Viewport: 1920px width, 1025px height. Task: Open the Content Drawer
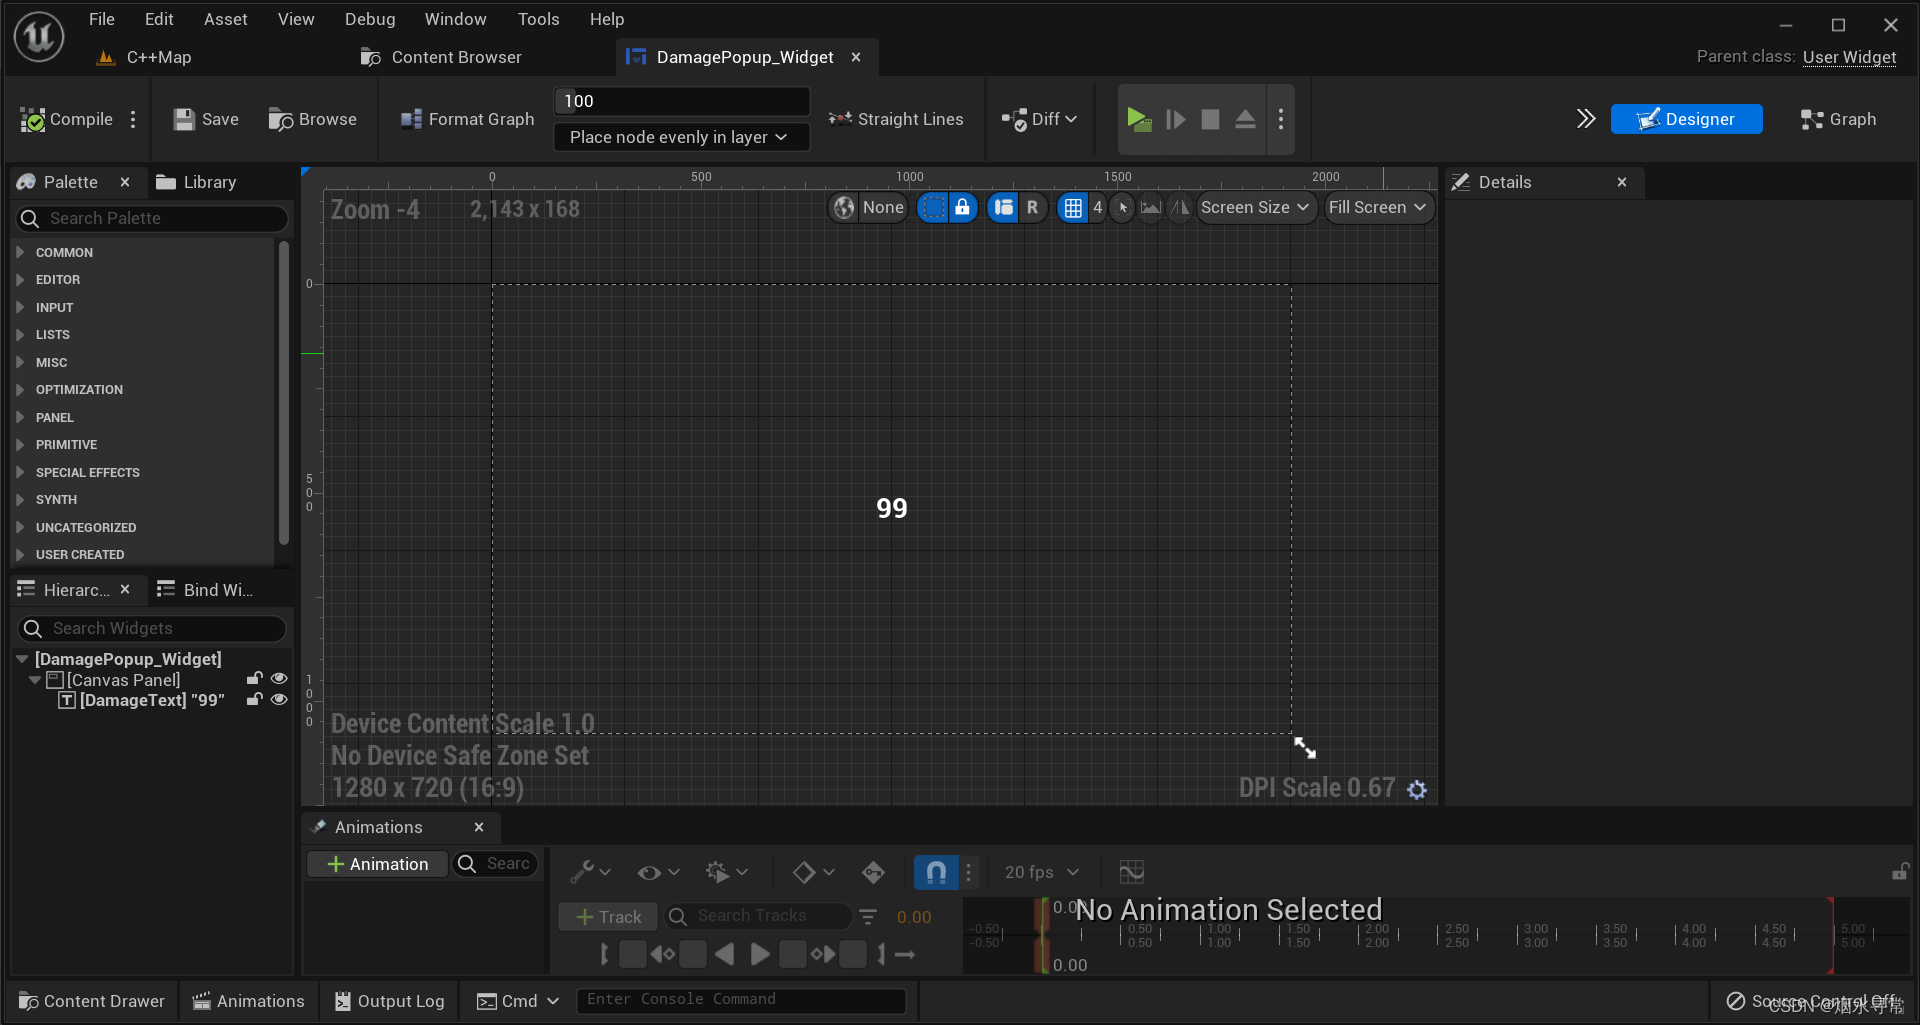coord(92,1001)
